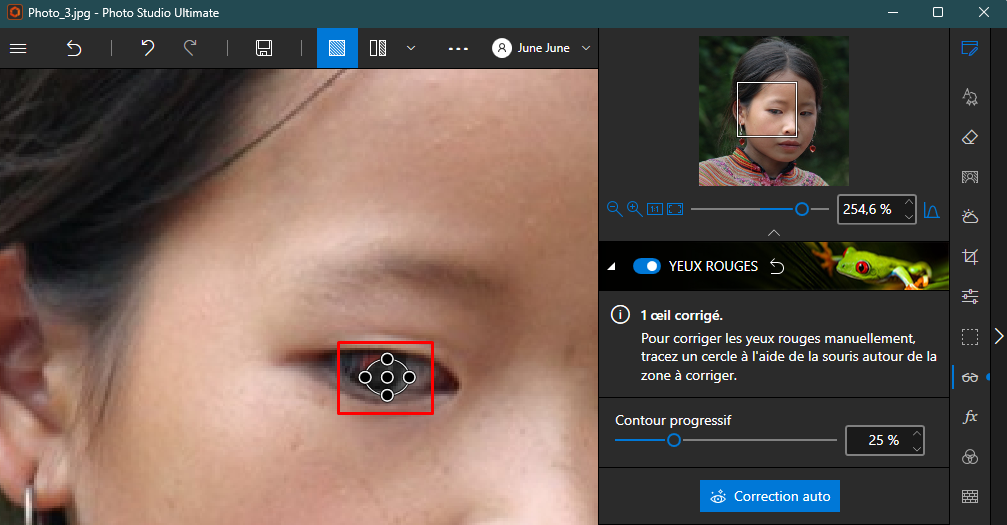Screen dimensions: 1007x525
Task: Undo the last action
Action: 148,48
